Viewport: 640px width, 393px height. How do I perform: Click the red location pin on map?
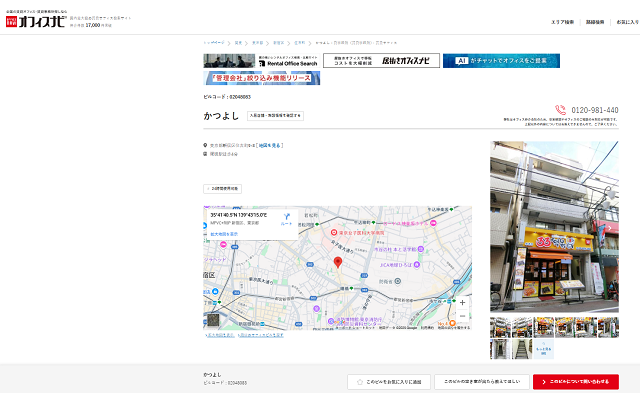[338, 262]
